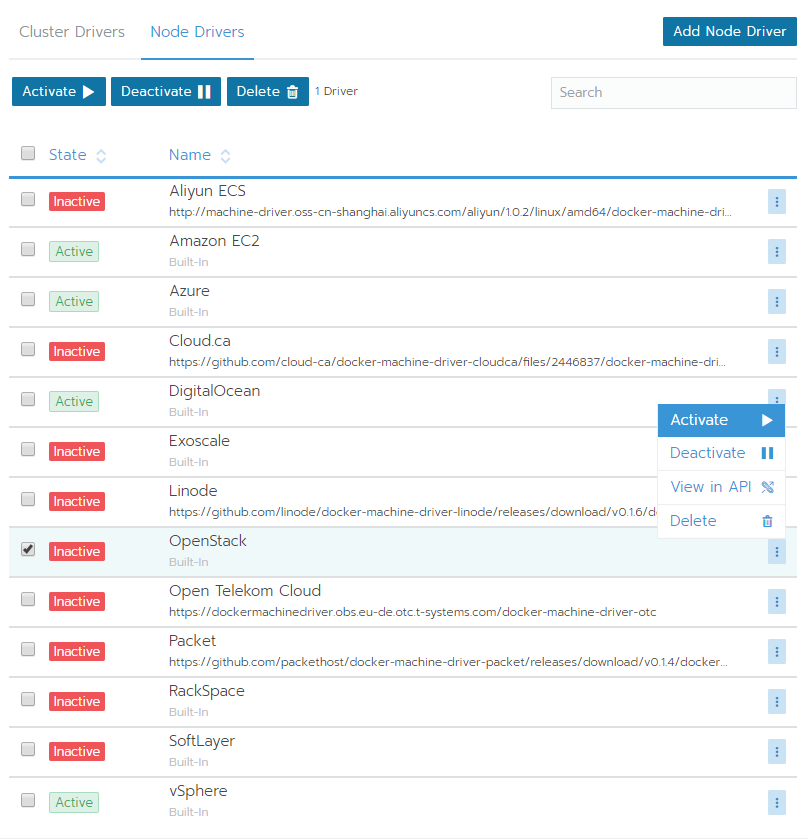Click the Inactive badge for OpenStack
The width and height of the screenshot is (808, 839).
click(77, 552)
